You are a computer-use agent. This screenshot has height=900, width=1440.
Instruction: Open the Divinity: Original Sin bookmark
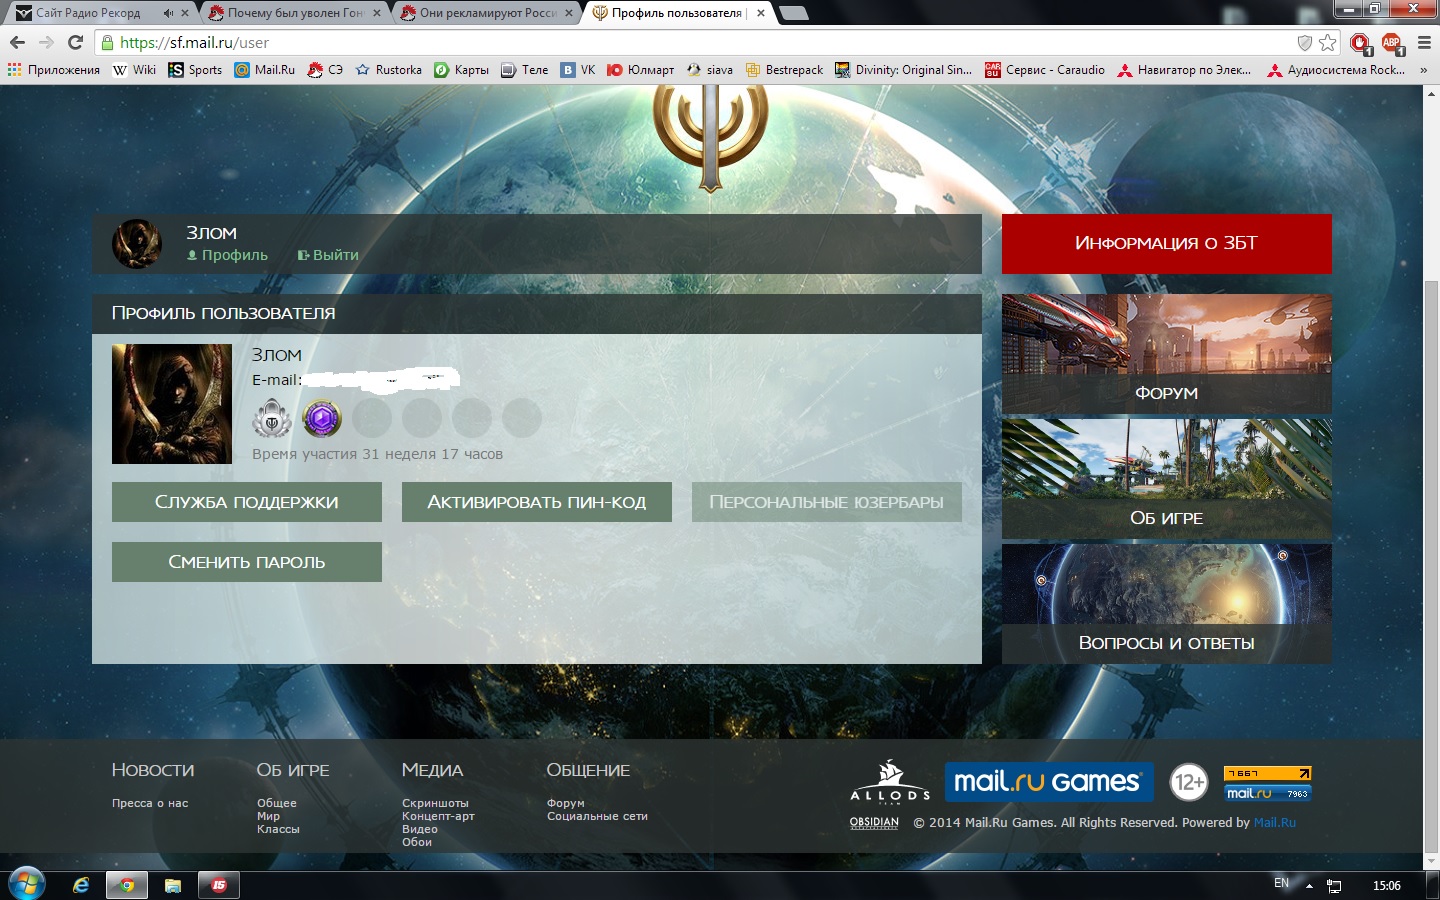click(x=904, y=70)
